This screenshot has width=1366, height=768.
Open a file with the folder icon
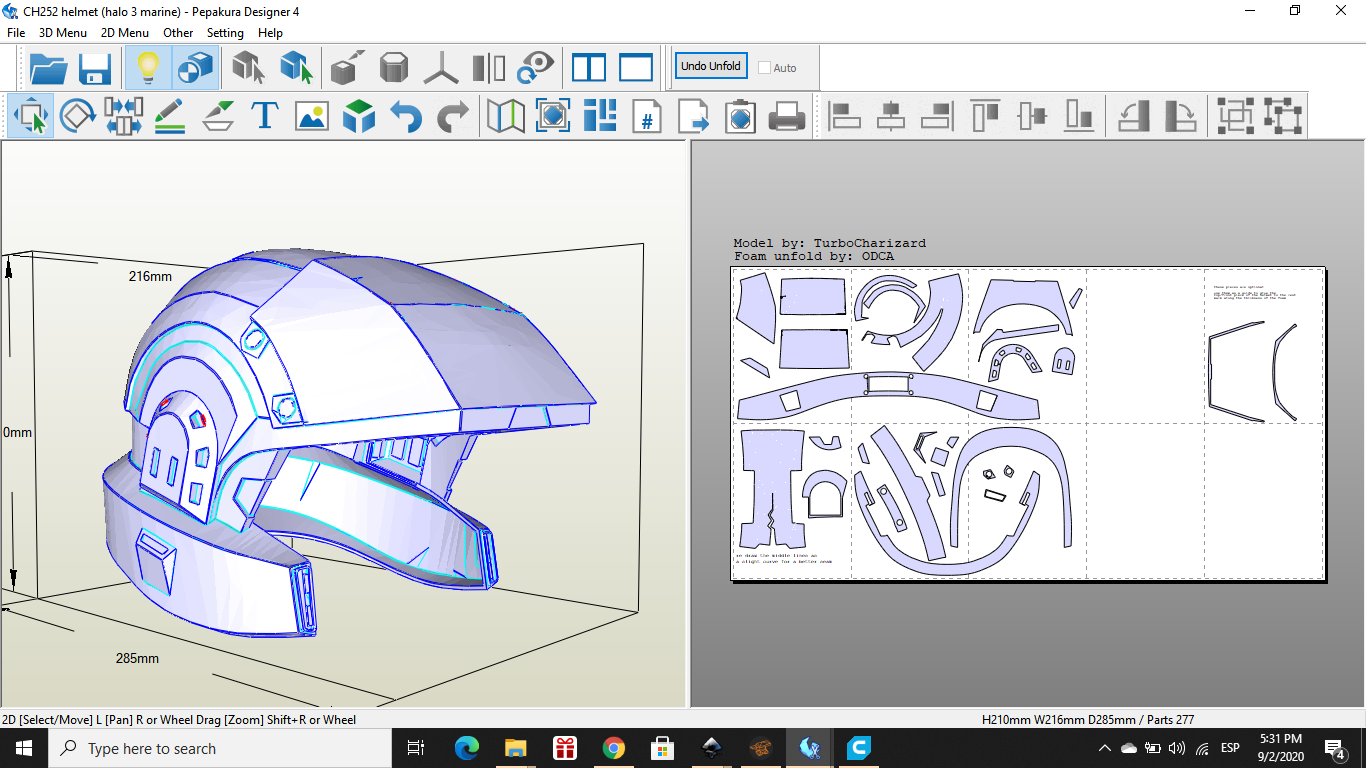49,68
